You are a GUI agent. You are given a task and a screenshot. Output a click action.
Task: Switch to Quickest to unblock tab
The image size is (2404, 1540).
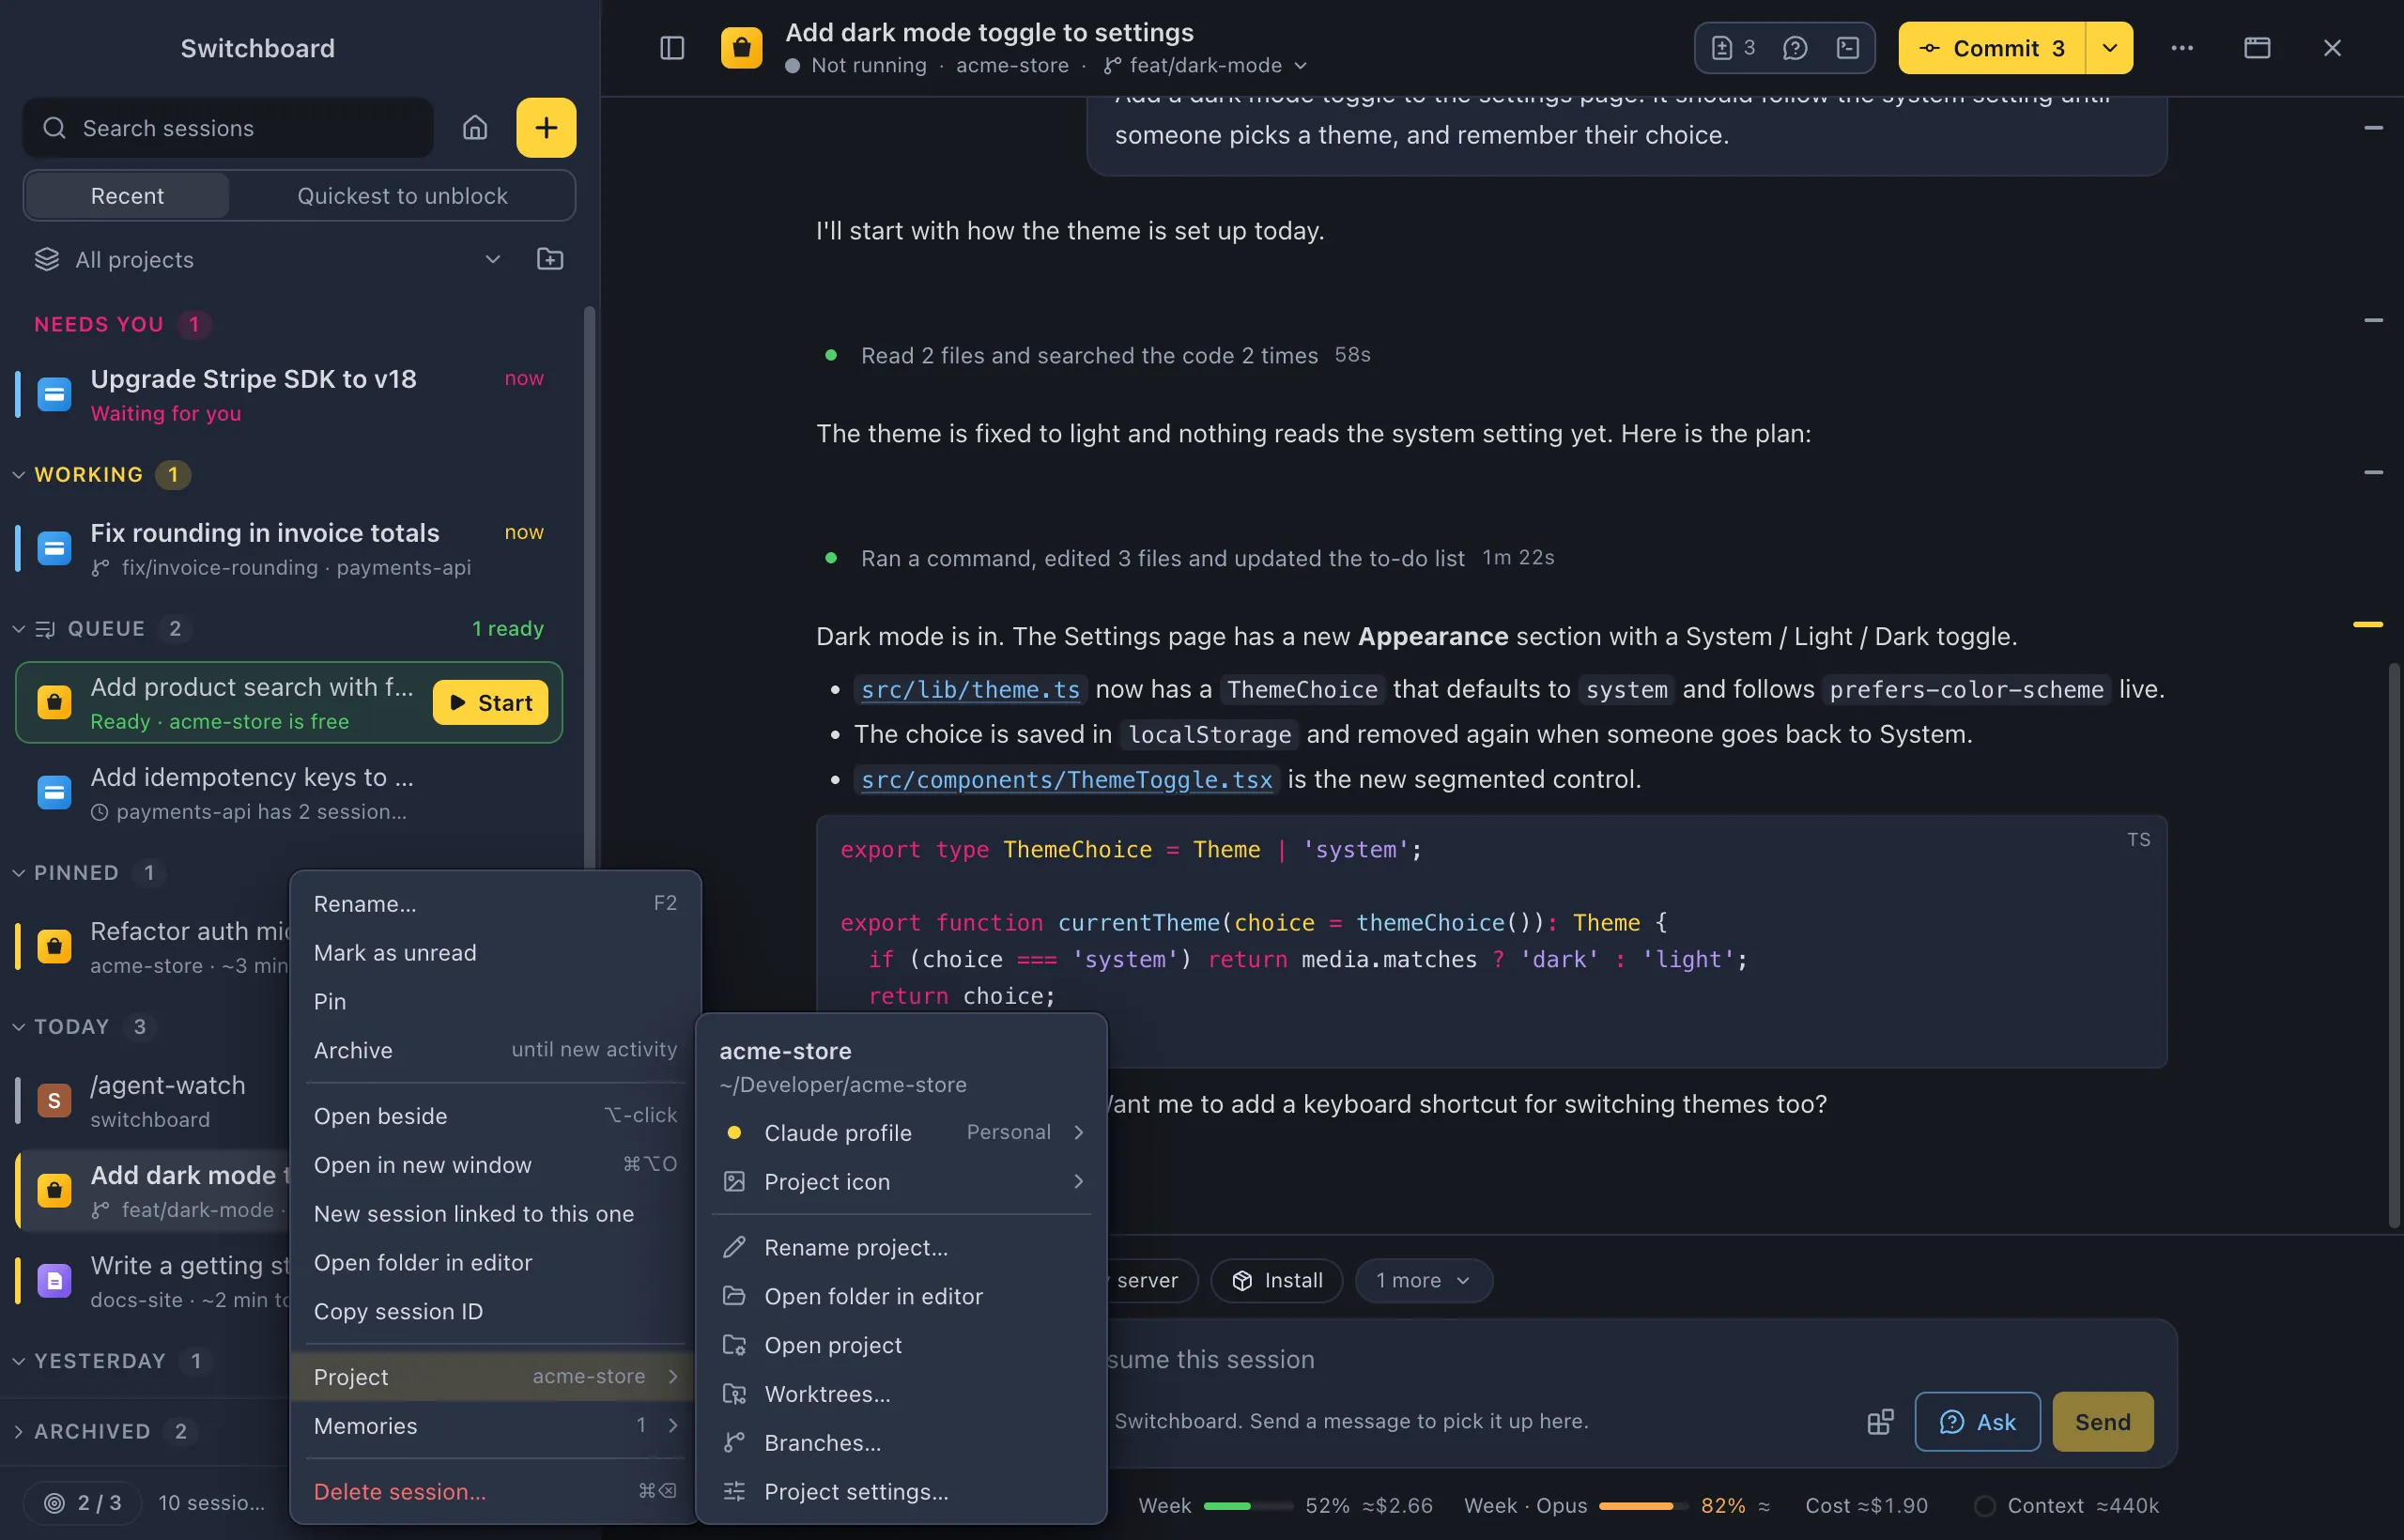pyautogui.click(x=402, y=196)
